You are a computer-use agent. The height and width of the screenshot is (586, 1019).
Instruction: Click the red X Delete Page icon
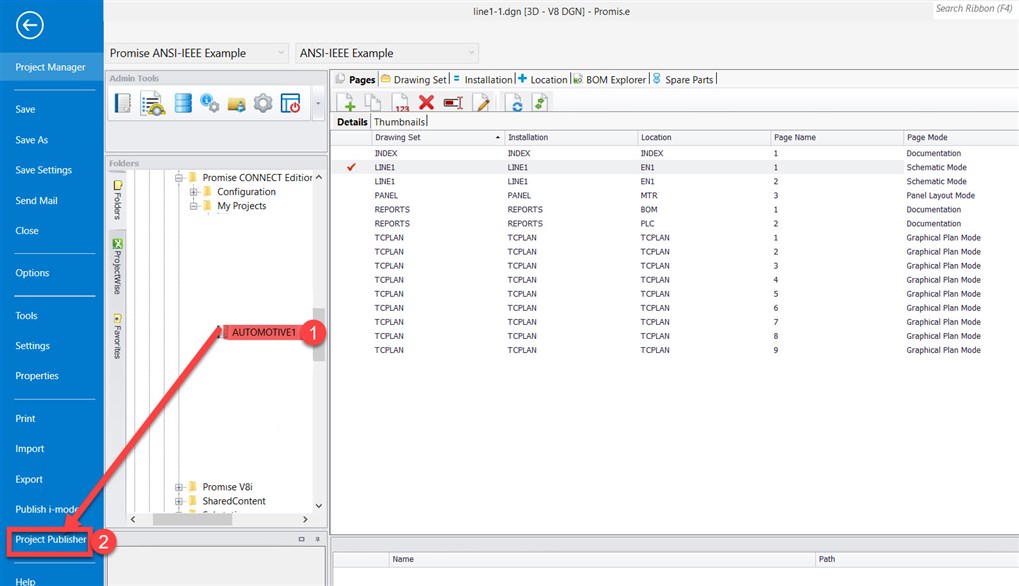point(426,102)
